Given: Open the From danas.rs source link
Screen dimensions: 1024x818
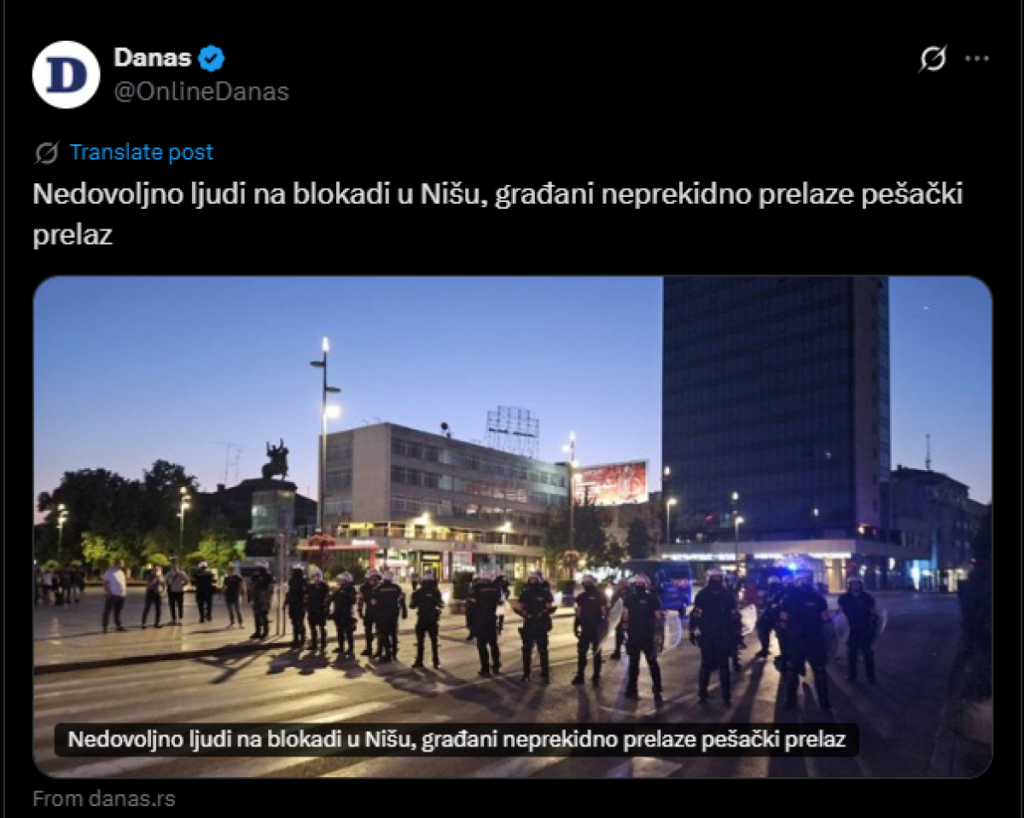Looking at the screenshot, I should pos(104,798).
